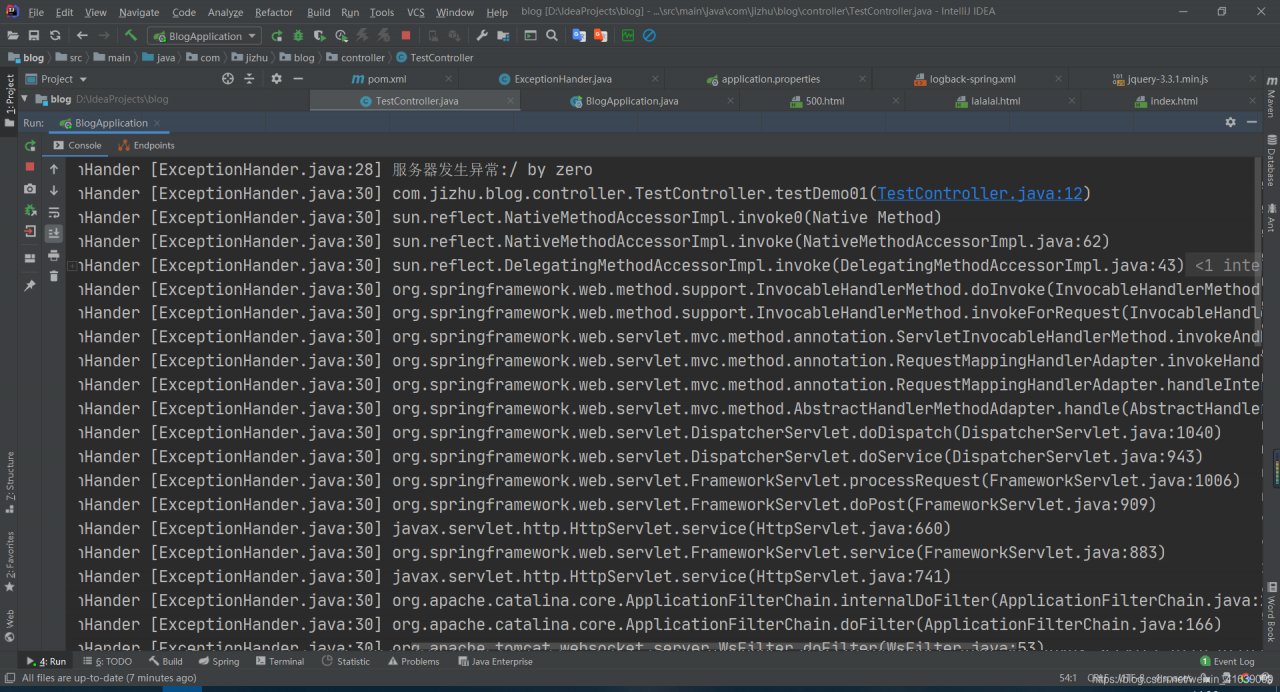Click the 'jizhu' breadcrumb folder
The width and height of the screenshot is (1280, 692).
tap(249, 58)
